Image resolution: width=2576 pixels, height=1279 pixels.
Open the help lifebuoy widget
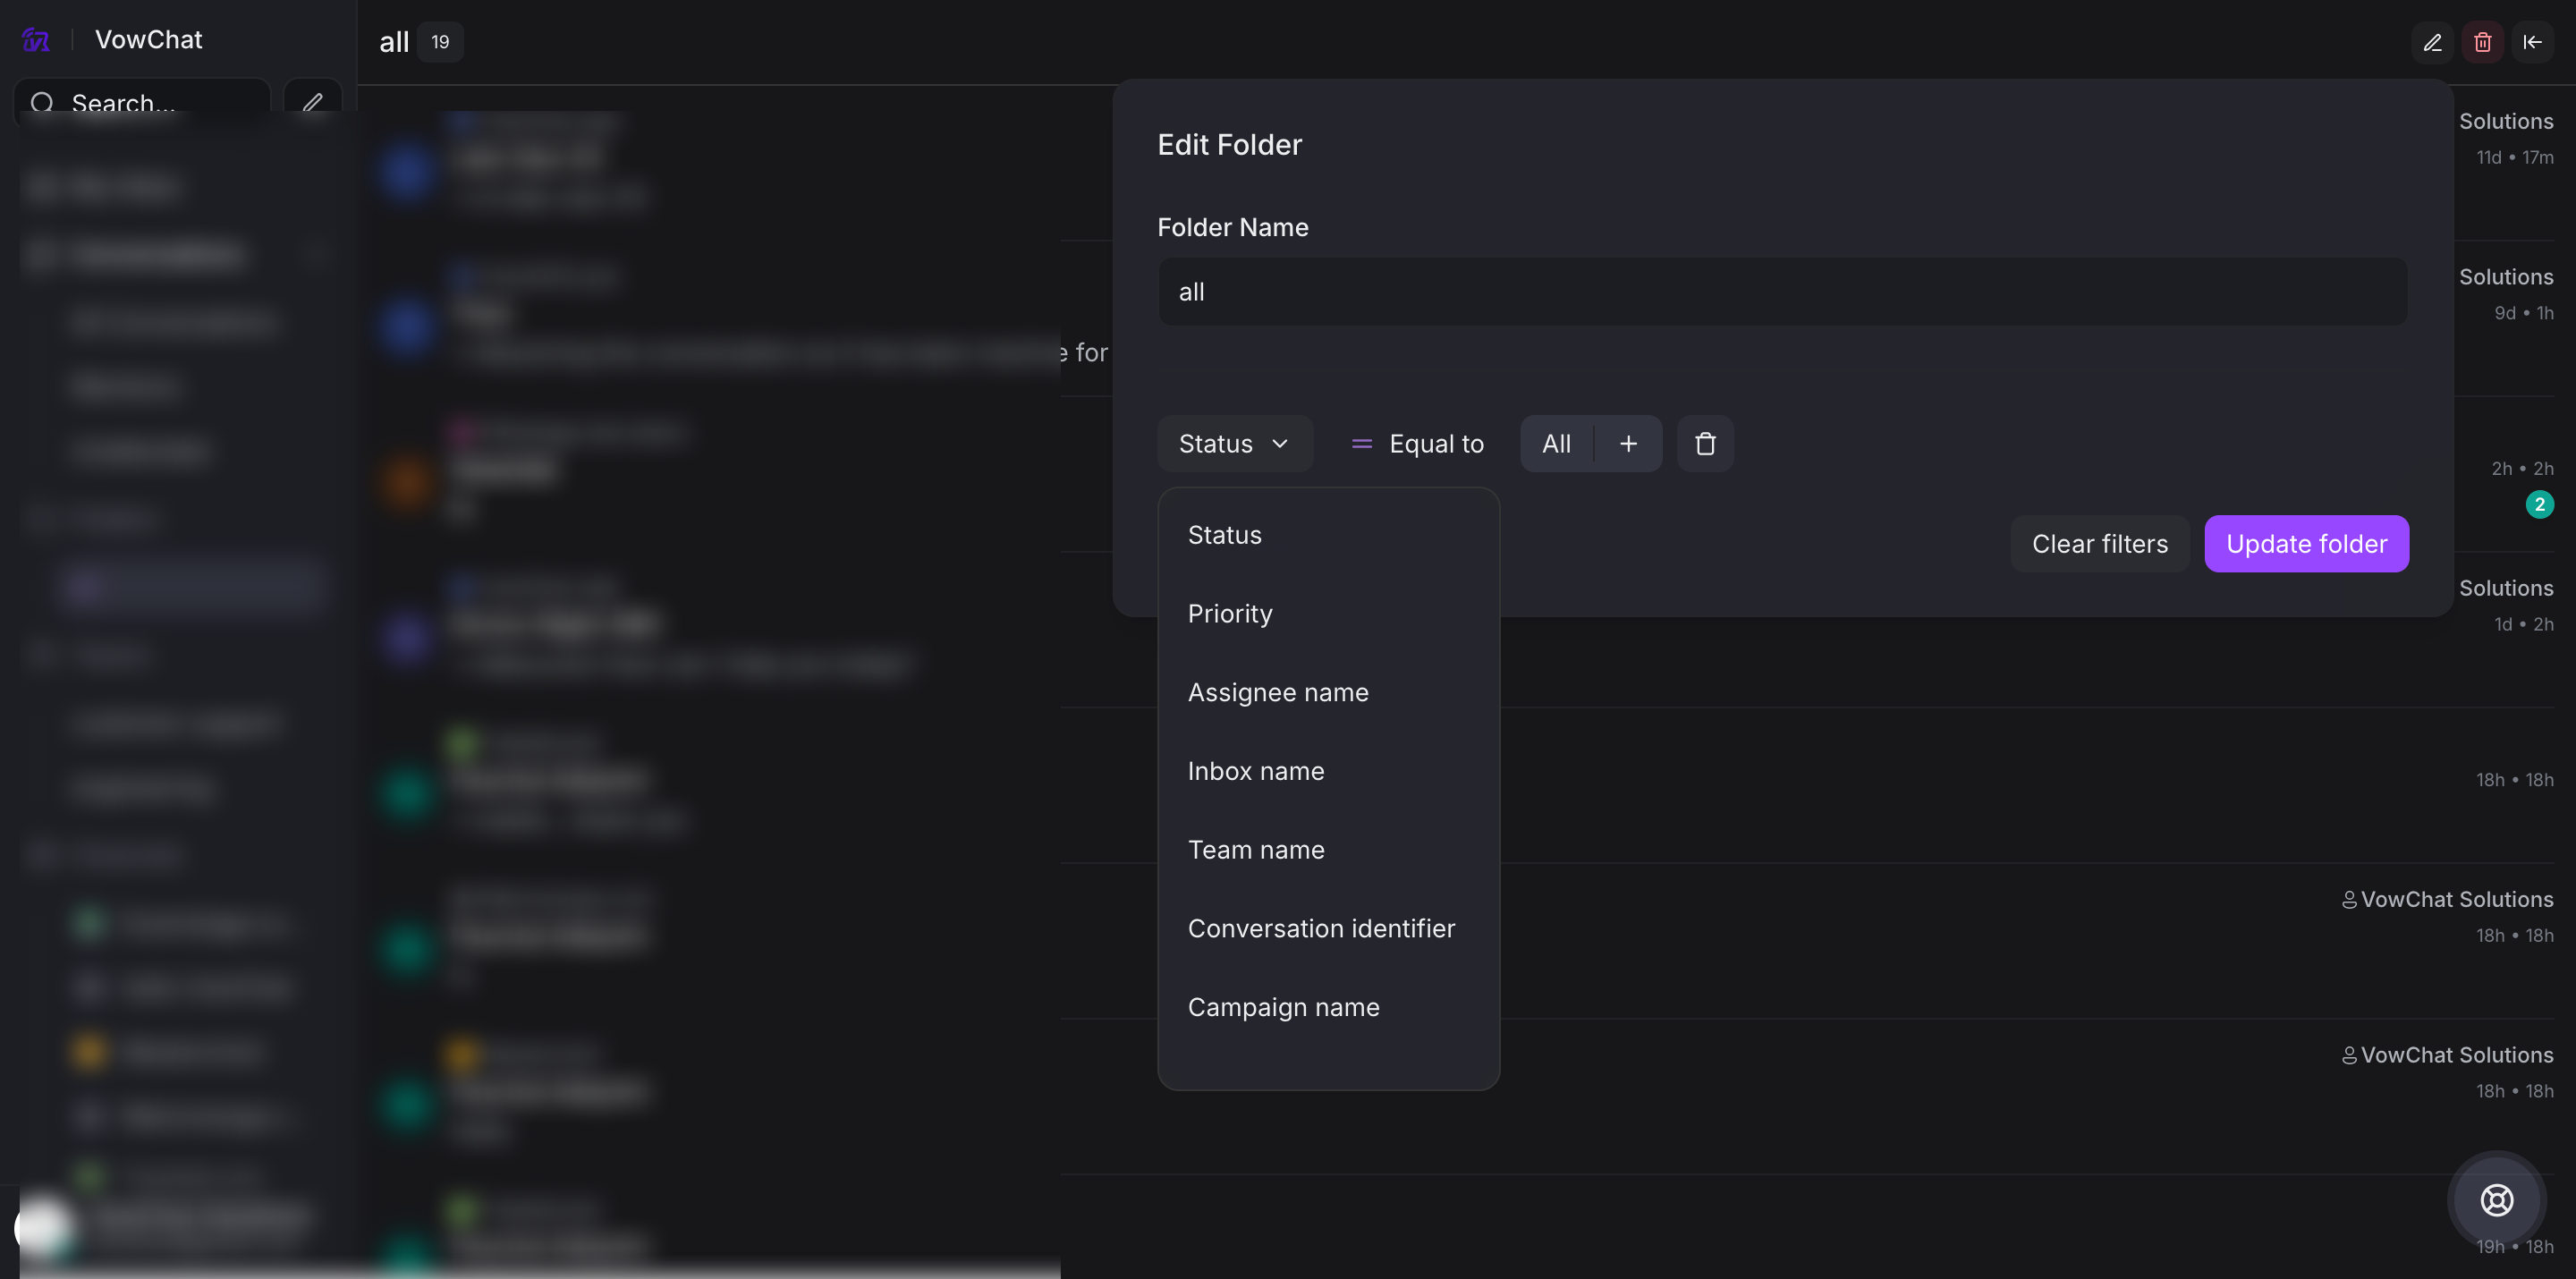2496,1200
